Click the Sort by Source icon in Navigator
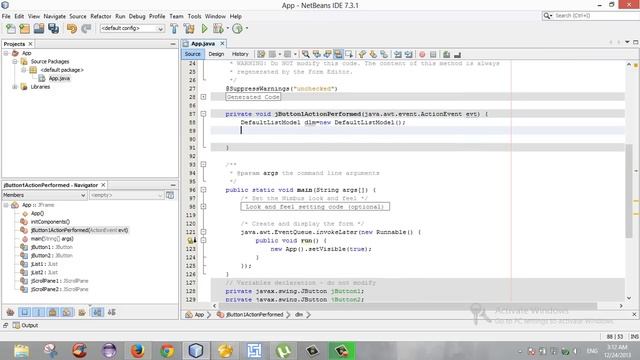The image size is (640, 360). (111, 313)
